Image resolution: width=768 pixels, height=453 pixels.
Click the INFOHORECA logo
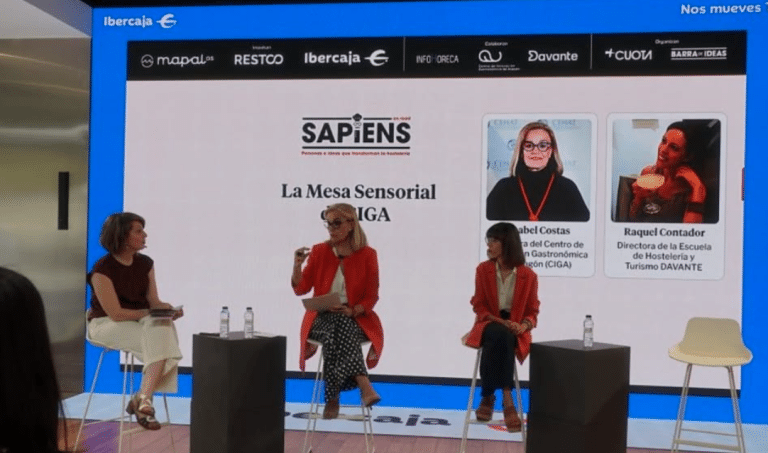click(x=437, y=59)
